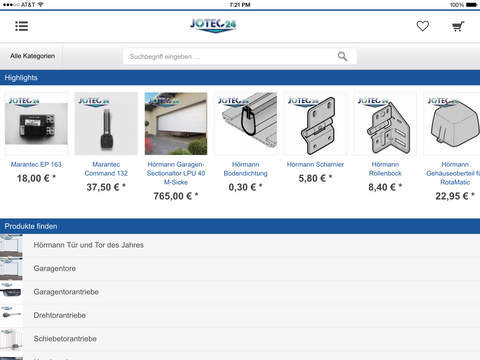Open the Alle Kategorien dropdown
Screen dimensions: 480x360
pyautogui.click(x=32, y=56)
